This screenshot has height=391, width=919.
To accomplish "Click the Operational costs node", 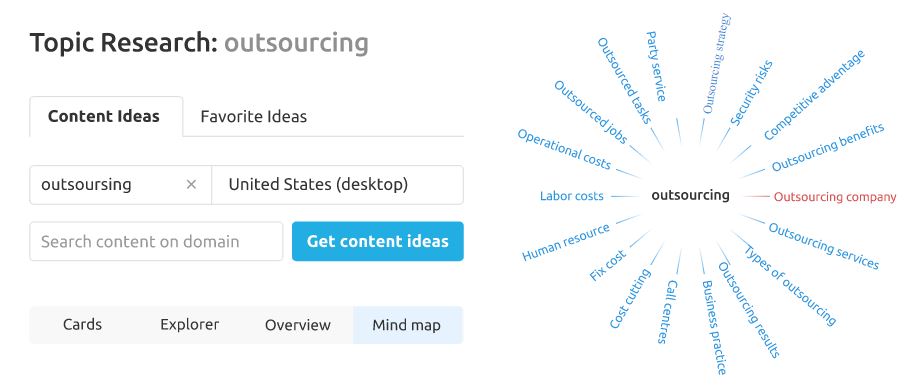I will (564, 149).
